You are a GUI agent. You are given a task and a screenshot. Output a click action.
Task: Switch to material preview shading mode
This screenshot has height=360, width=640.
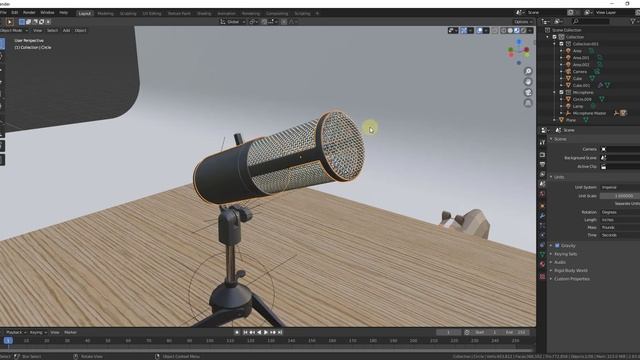pos(517,30)
